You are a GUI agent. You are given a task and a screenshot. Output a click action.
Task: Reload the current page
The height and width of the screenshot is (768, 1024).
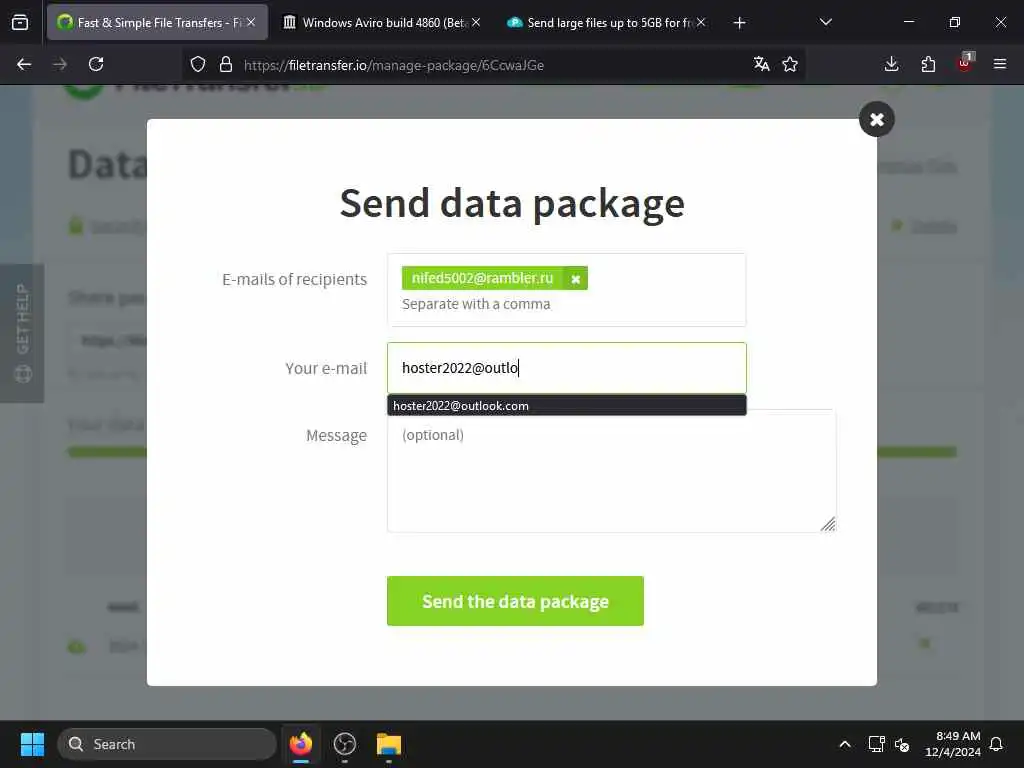click(96, 64)
